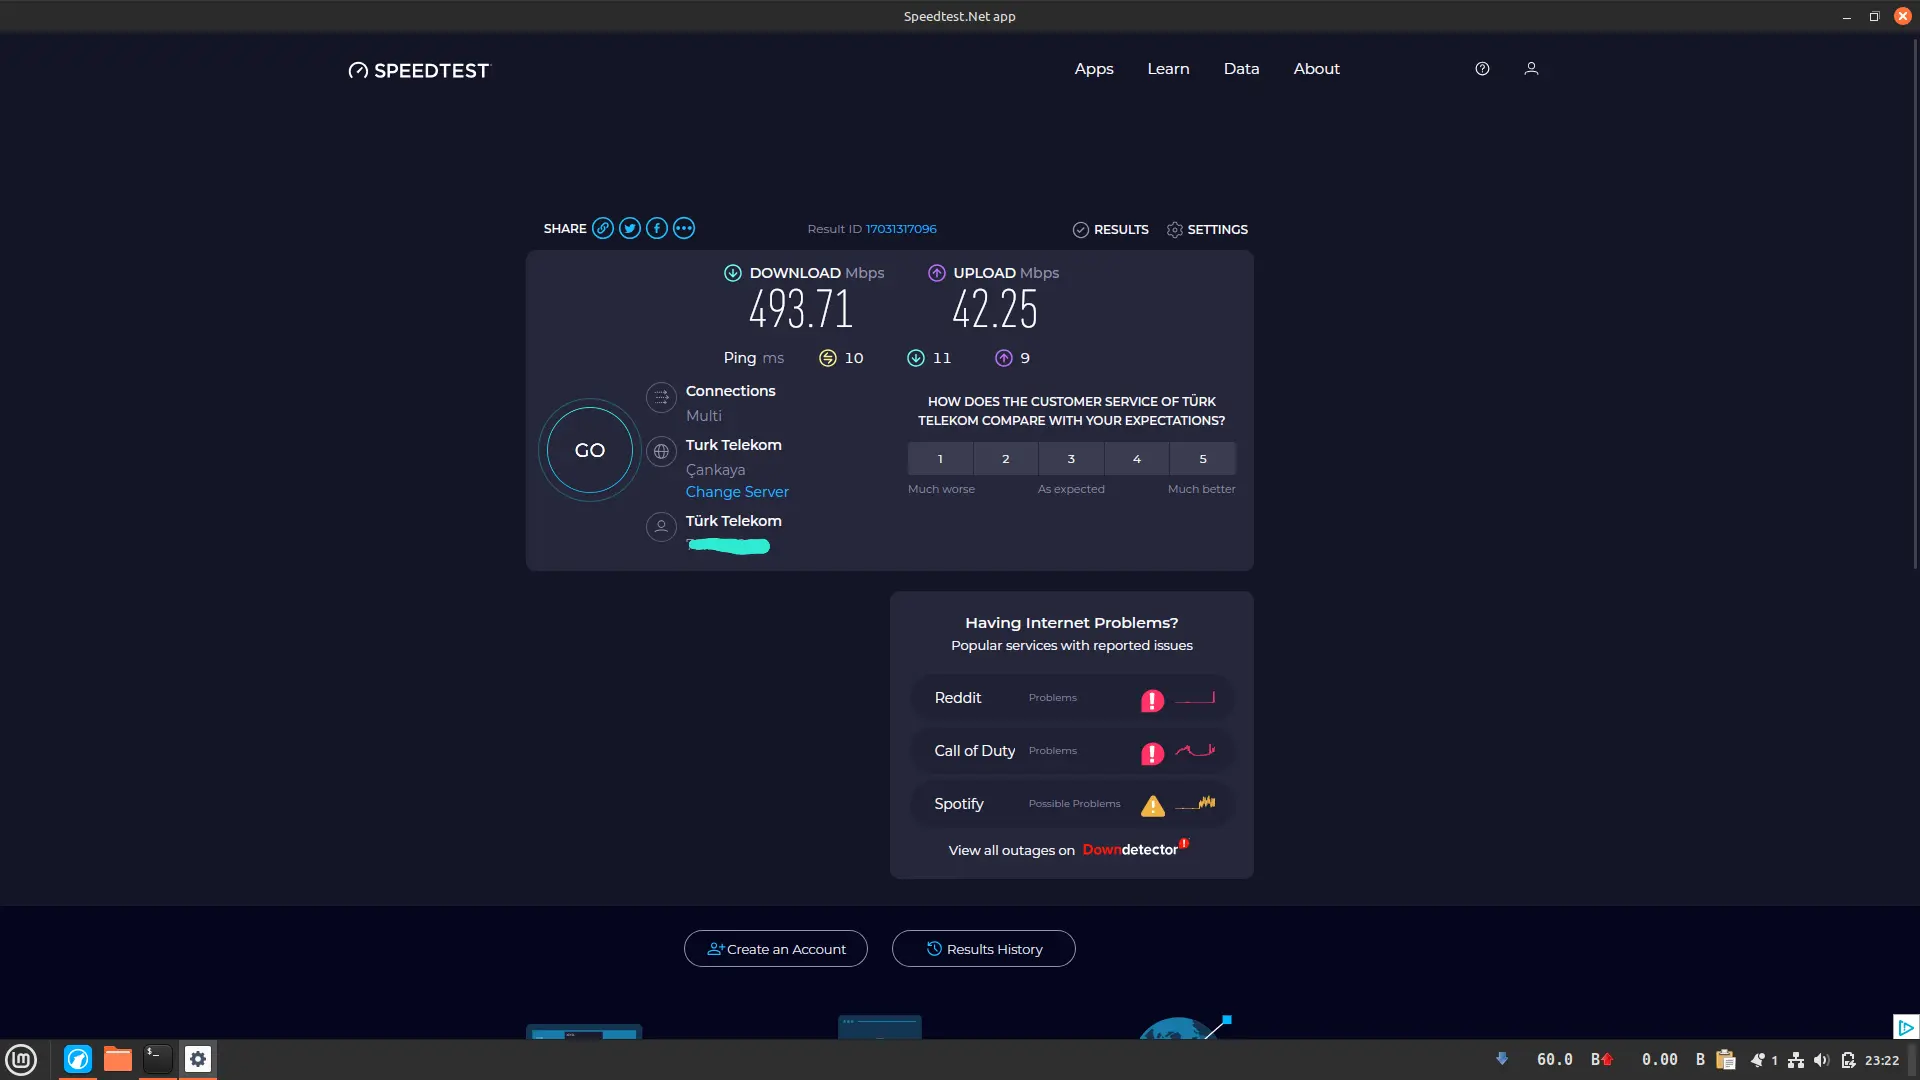This screenshot has width=1920, height=1080.
Task: Rate customer service 2
Action: 1006,459
